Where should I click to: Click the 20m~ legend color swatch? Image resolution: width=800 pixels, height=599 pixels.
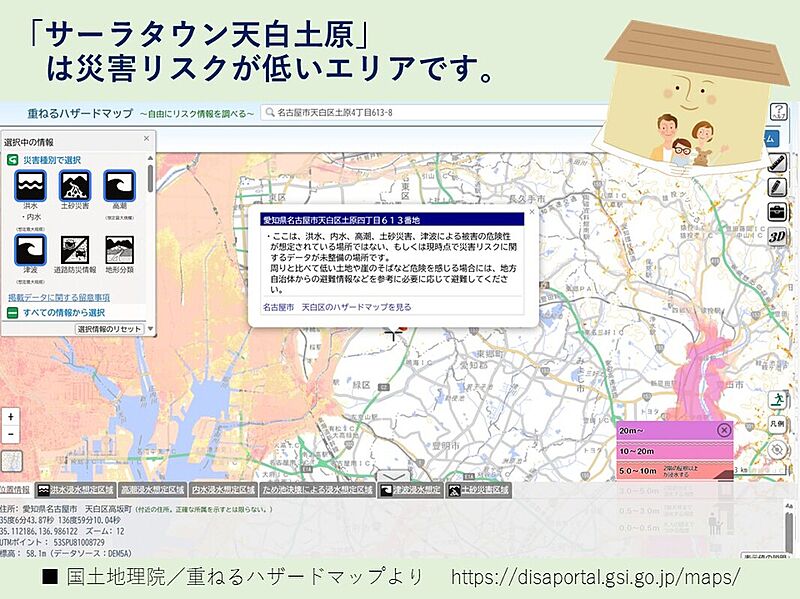(665, 430)
